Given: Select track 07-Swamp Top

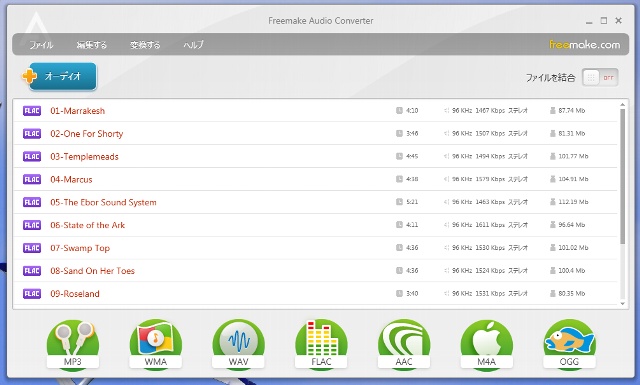Looking at the screenshot, I should [x=315, y=247].
